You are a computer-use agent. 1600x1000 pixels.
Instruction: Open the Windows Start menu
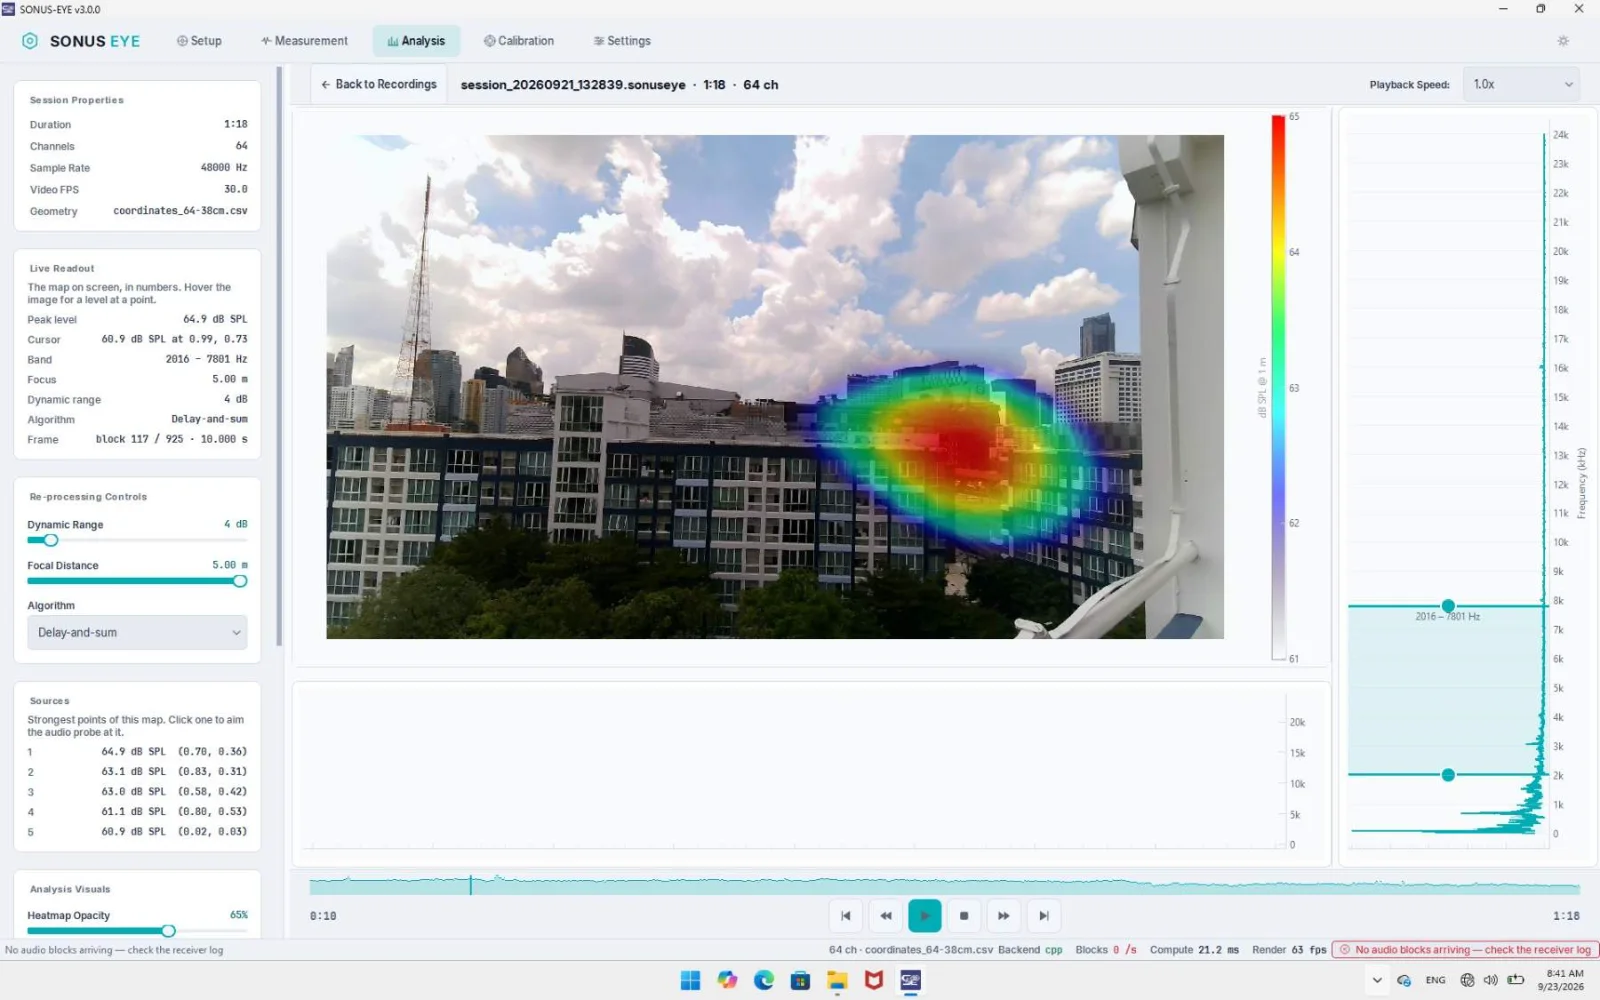click(690, 980)
